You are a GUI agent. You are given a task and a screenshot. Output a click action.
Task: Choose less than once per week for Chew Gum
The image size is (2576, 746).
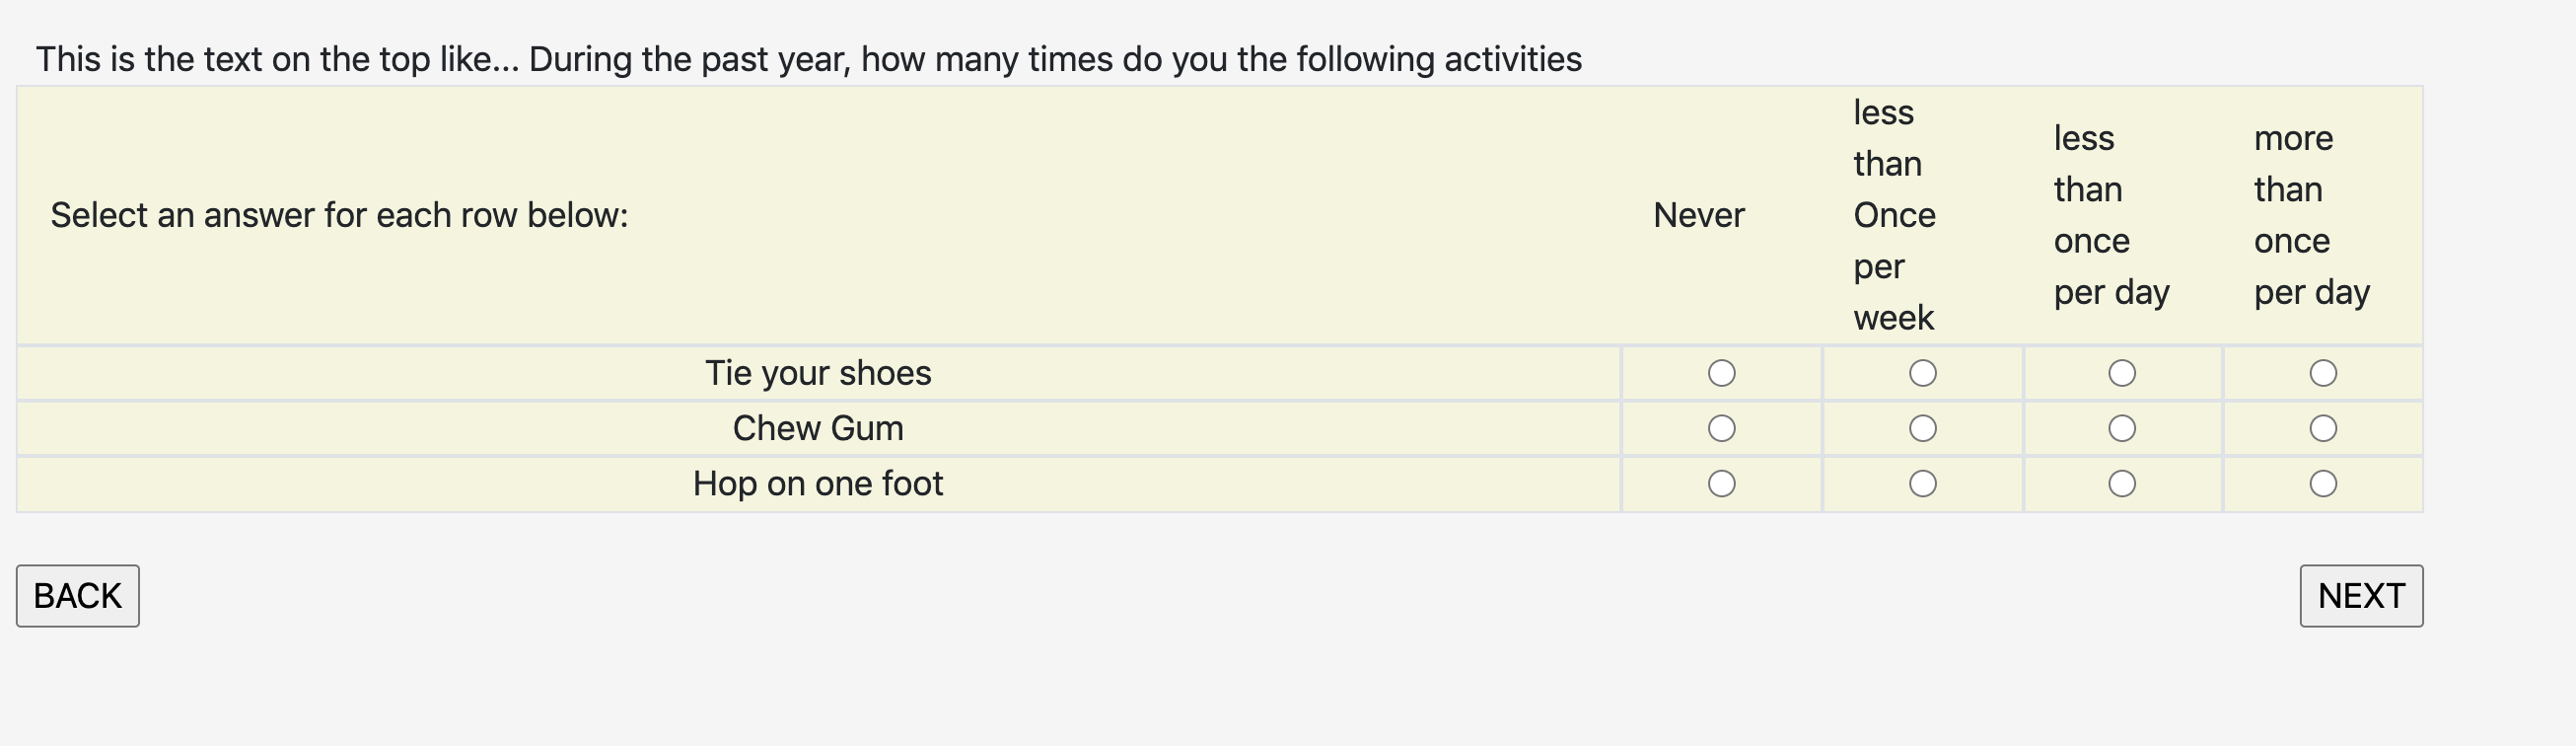click(x=1922, y=428)
